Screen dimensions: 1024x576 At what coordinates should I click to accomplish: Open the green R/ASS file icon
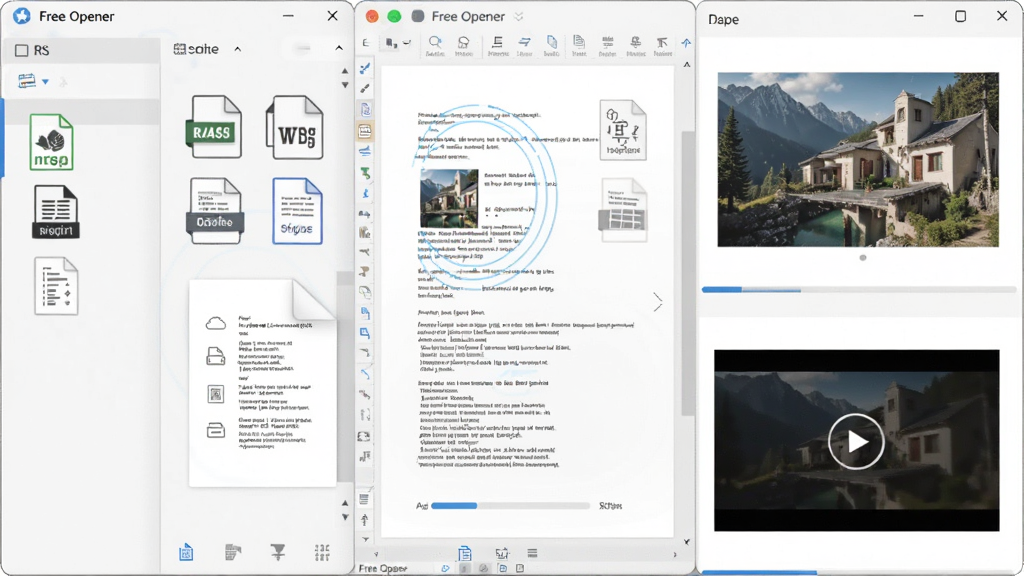point(214,127)
